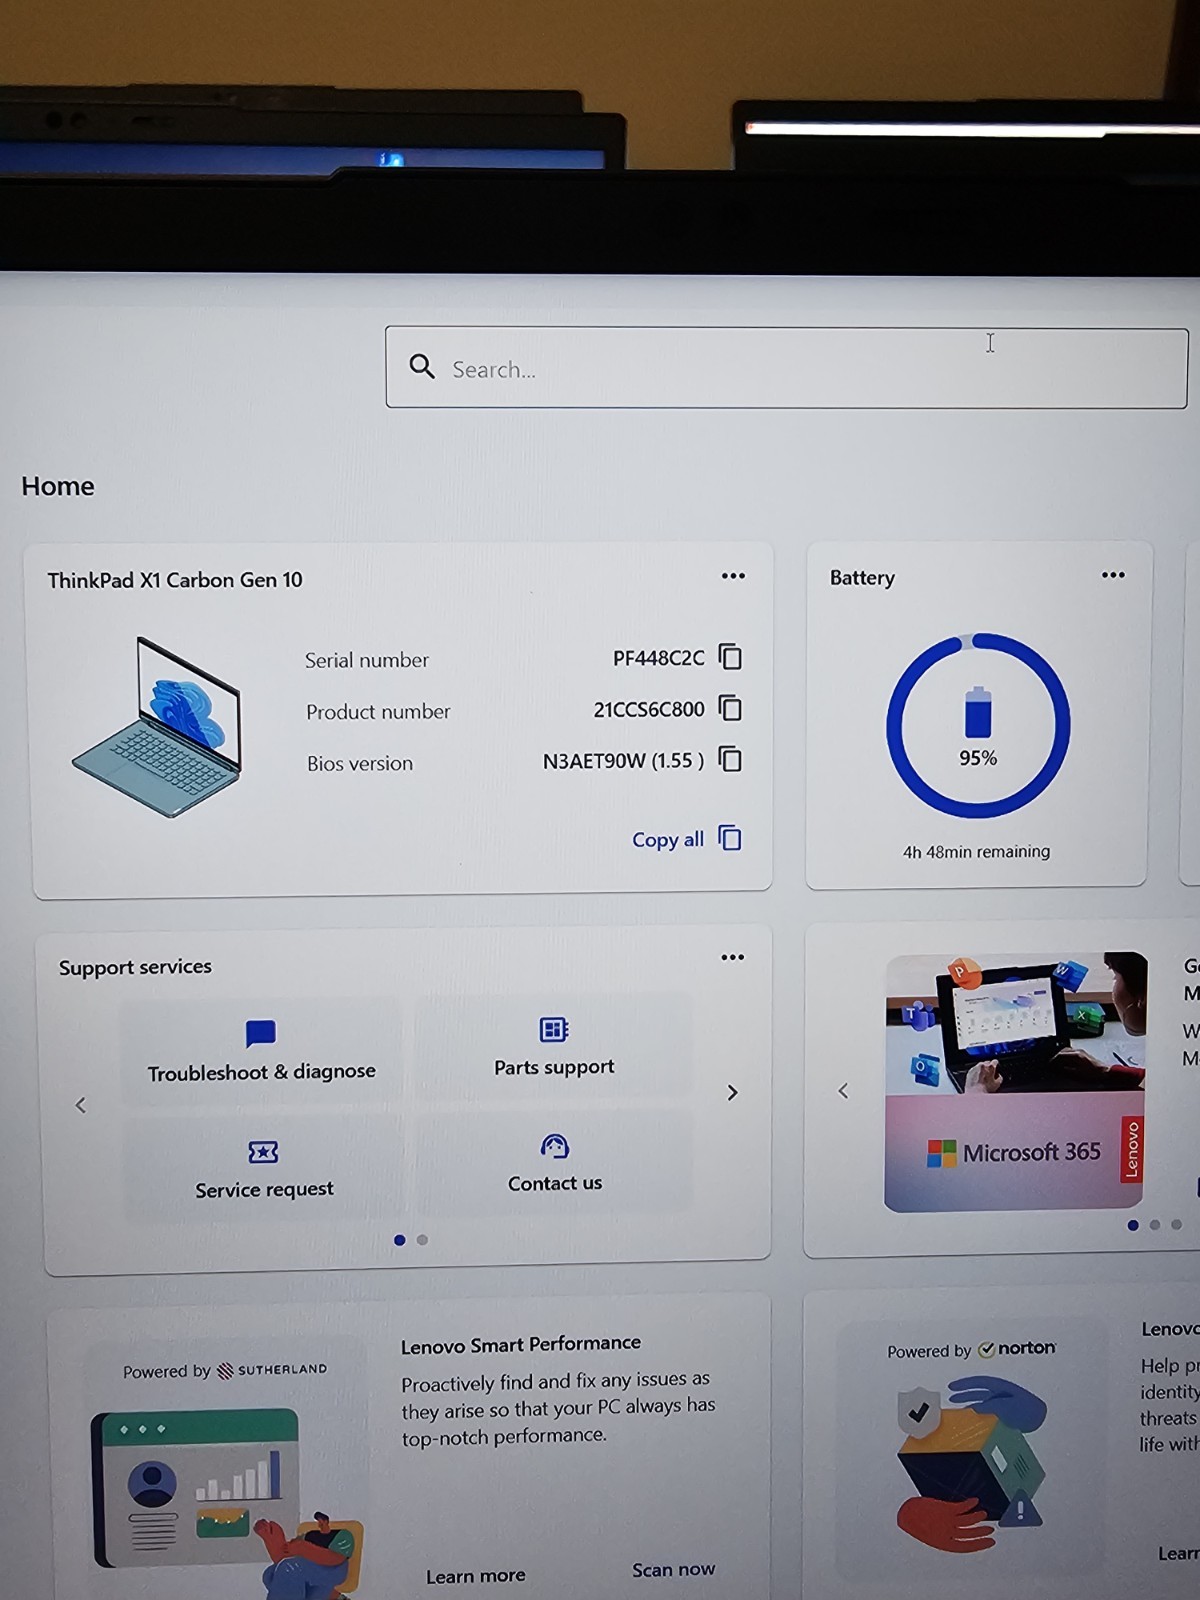The height and width of the screenshot is (1600, 1200).
Task: Open Support services card options menu
Action: (732, 957)
